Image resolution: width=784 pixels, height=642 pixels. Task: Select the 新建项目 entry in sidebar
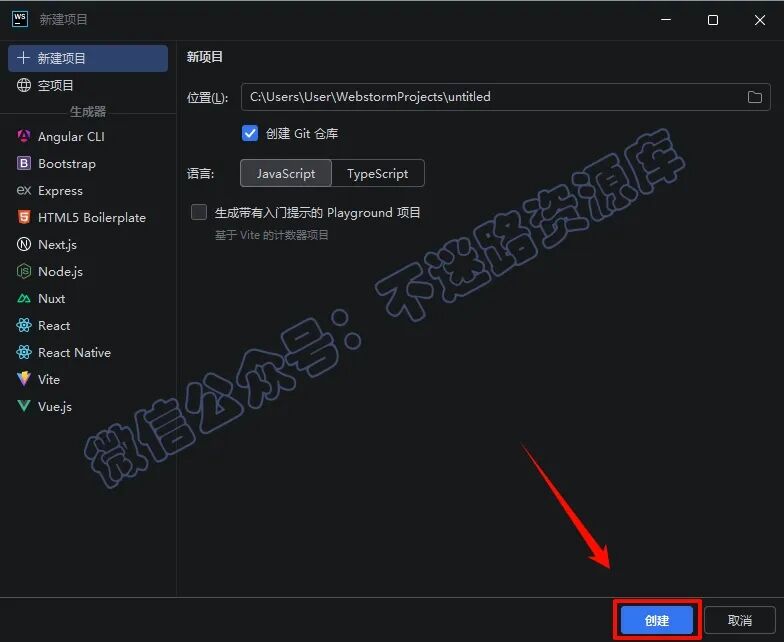(x=88, y=58)
